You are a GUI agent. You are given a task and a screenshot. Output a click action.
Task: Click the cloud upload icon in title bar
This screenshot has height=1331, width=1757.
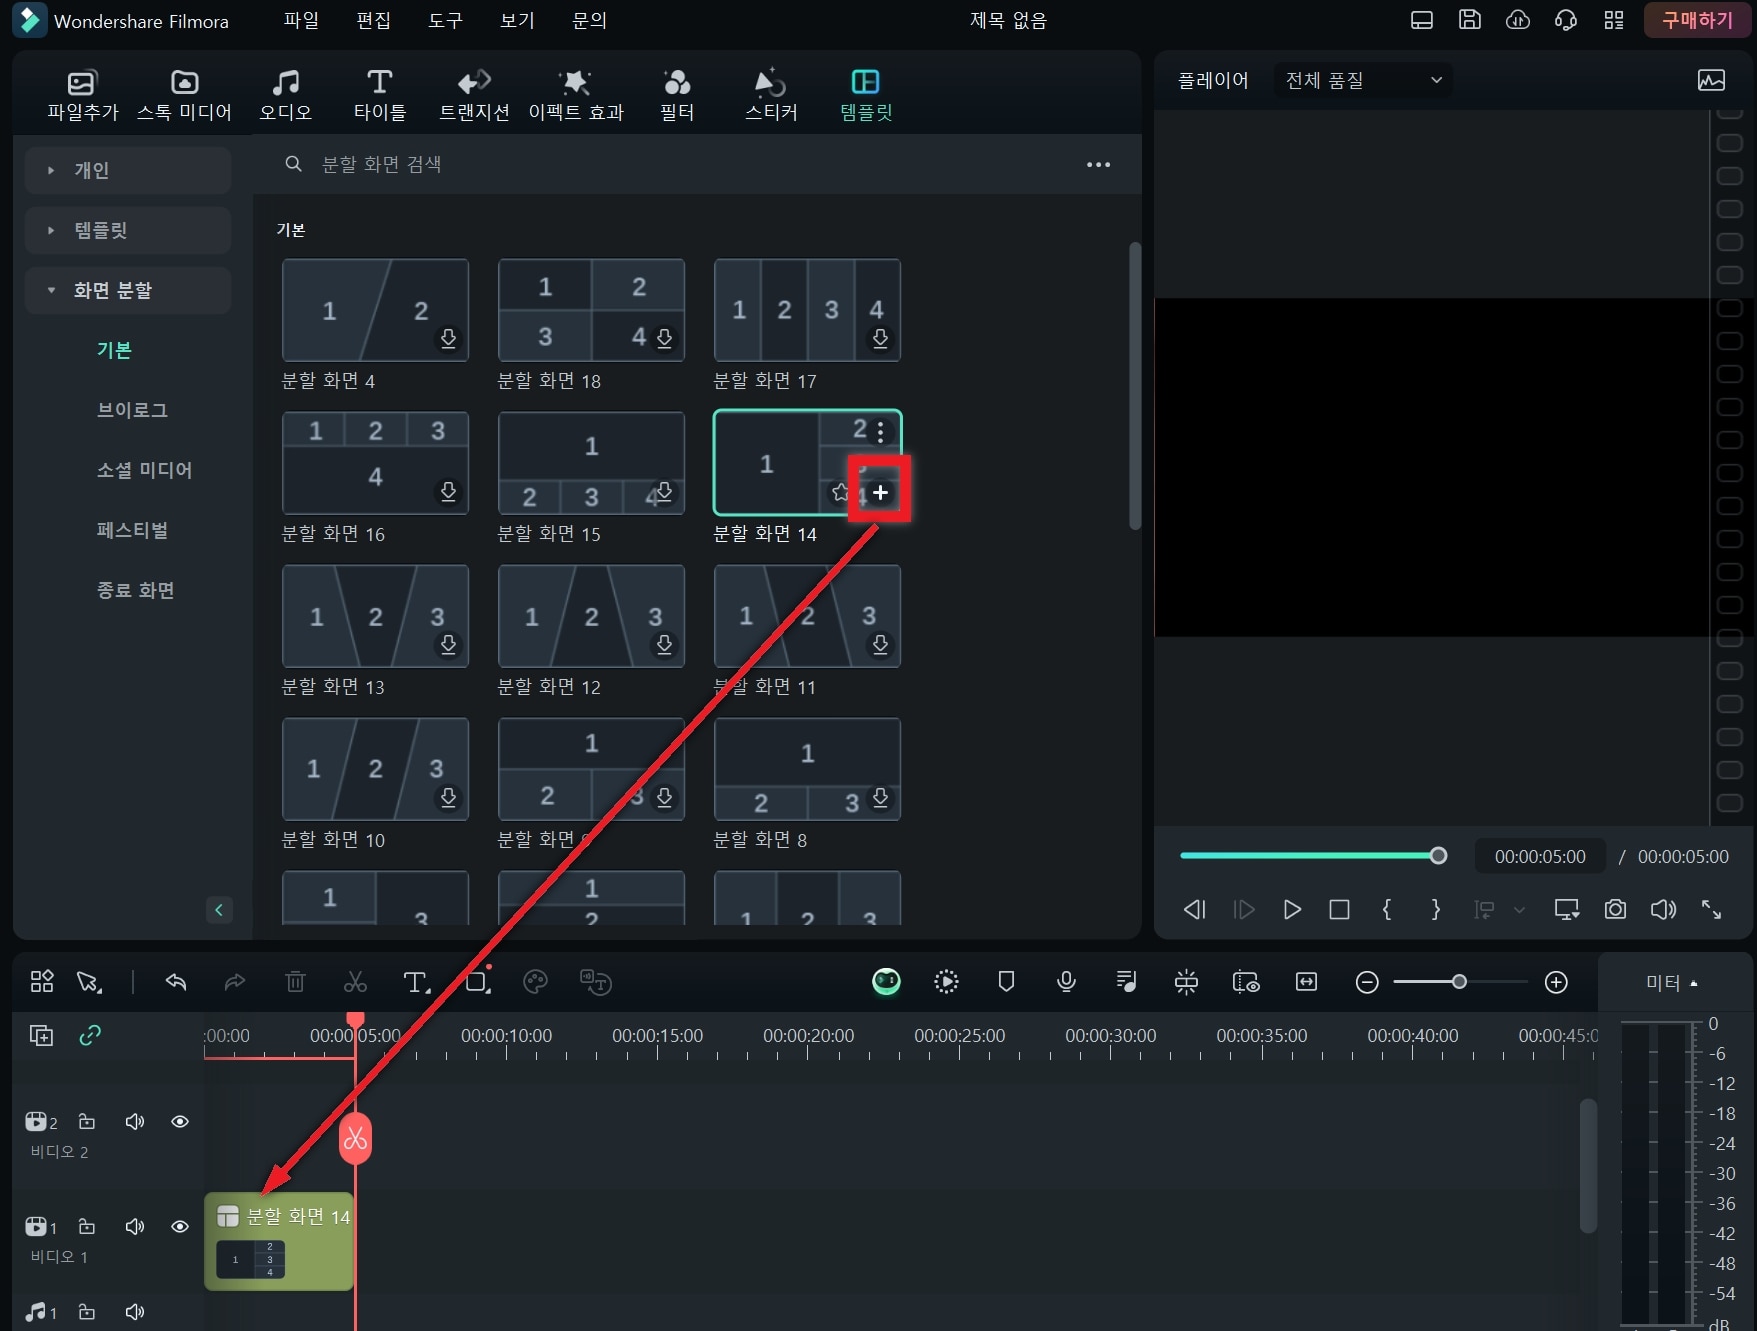1517,20
